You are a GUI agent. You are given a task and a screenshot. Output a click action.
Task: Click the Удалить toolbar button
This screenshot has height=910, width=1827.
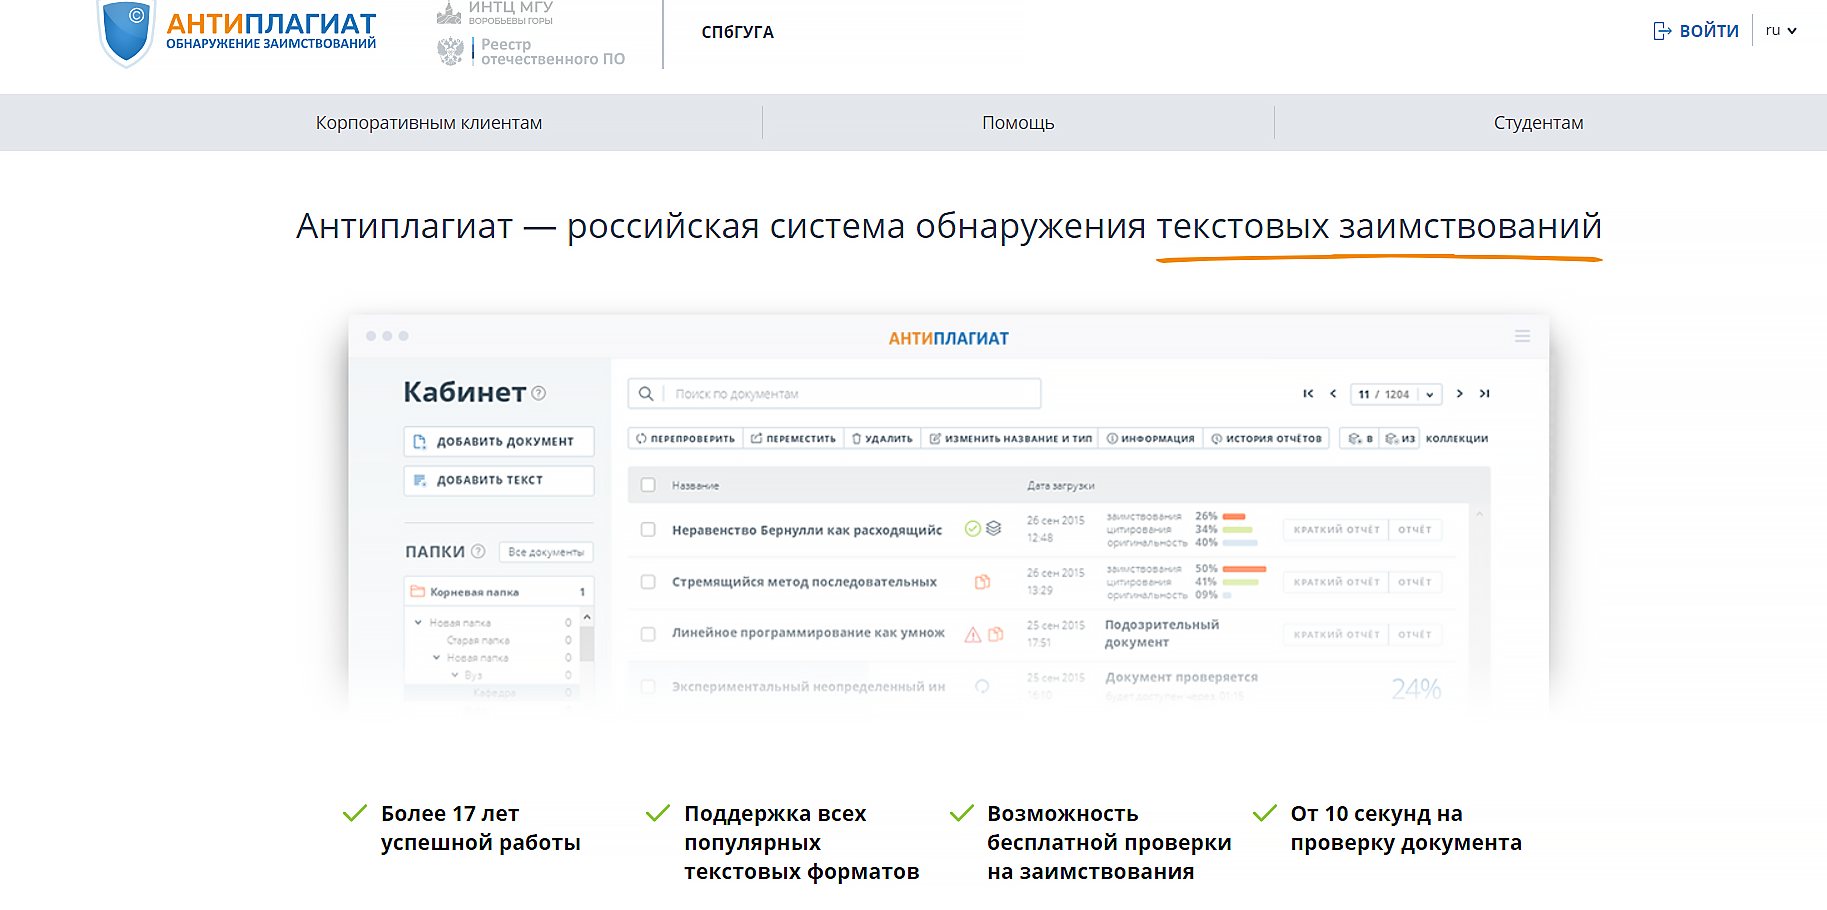pos(882,439)
